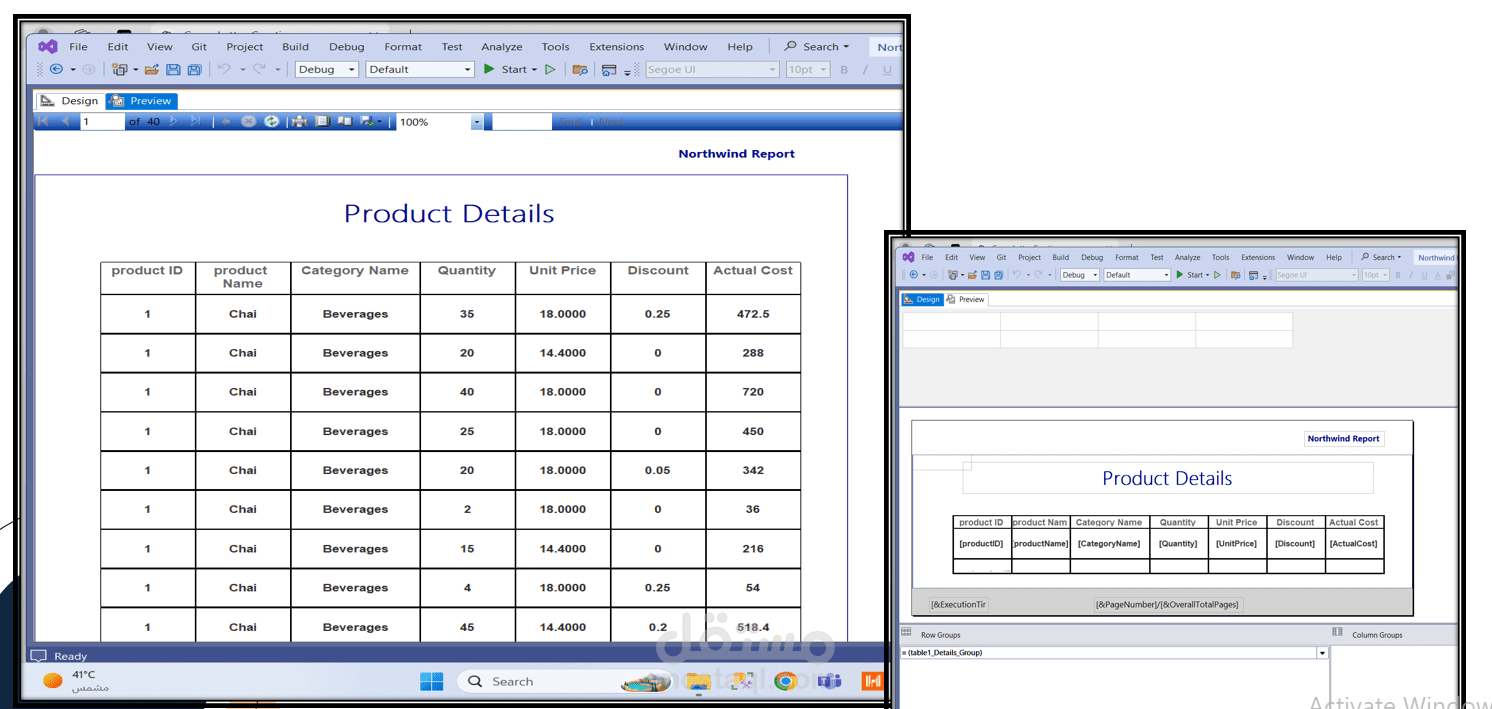Click find text field in preview toolbar
Image resolution: width=1492 pixels, height=709 pixels.
(522, 121)
